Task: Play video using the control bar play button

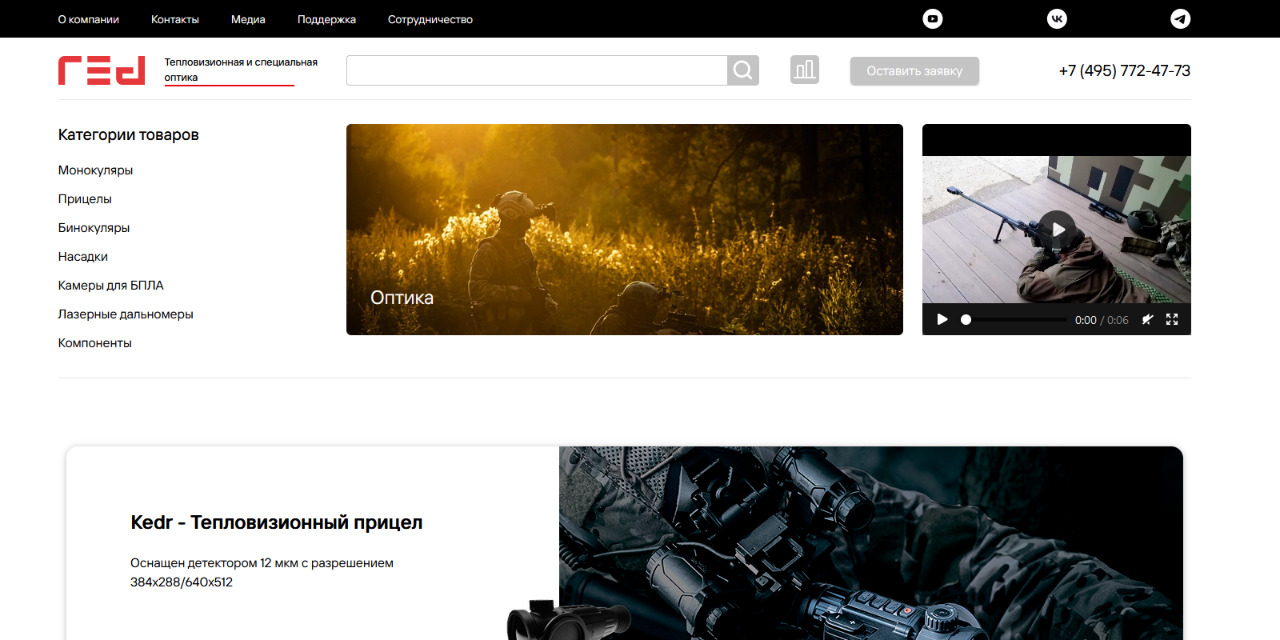Action: click(x=942, y=320)
